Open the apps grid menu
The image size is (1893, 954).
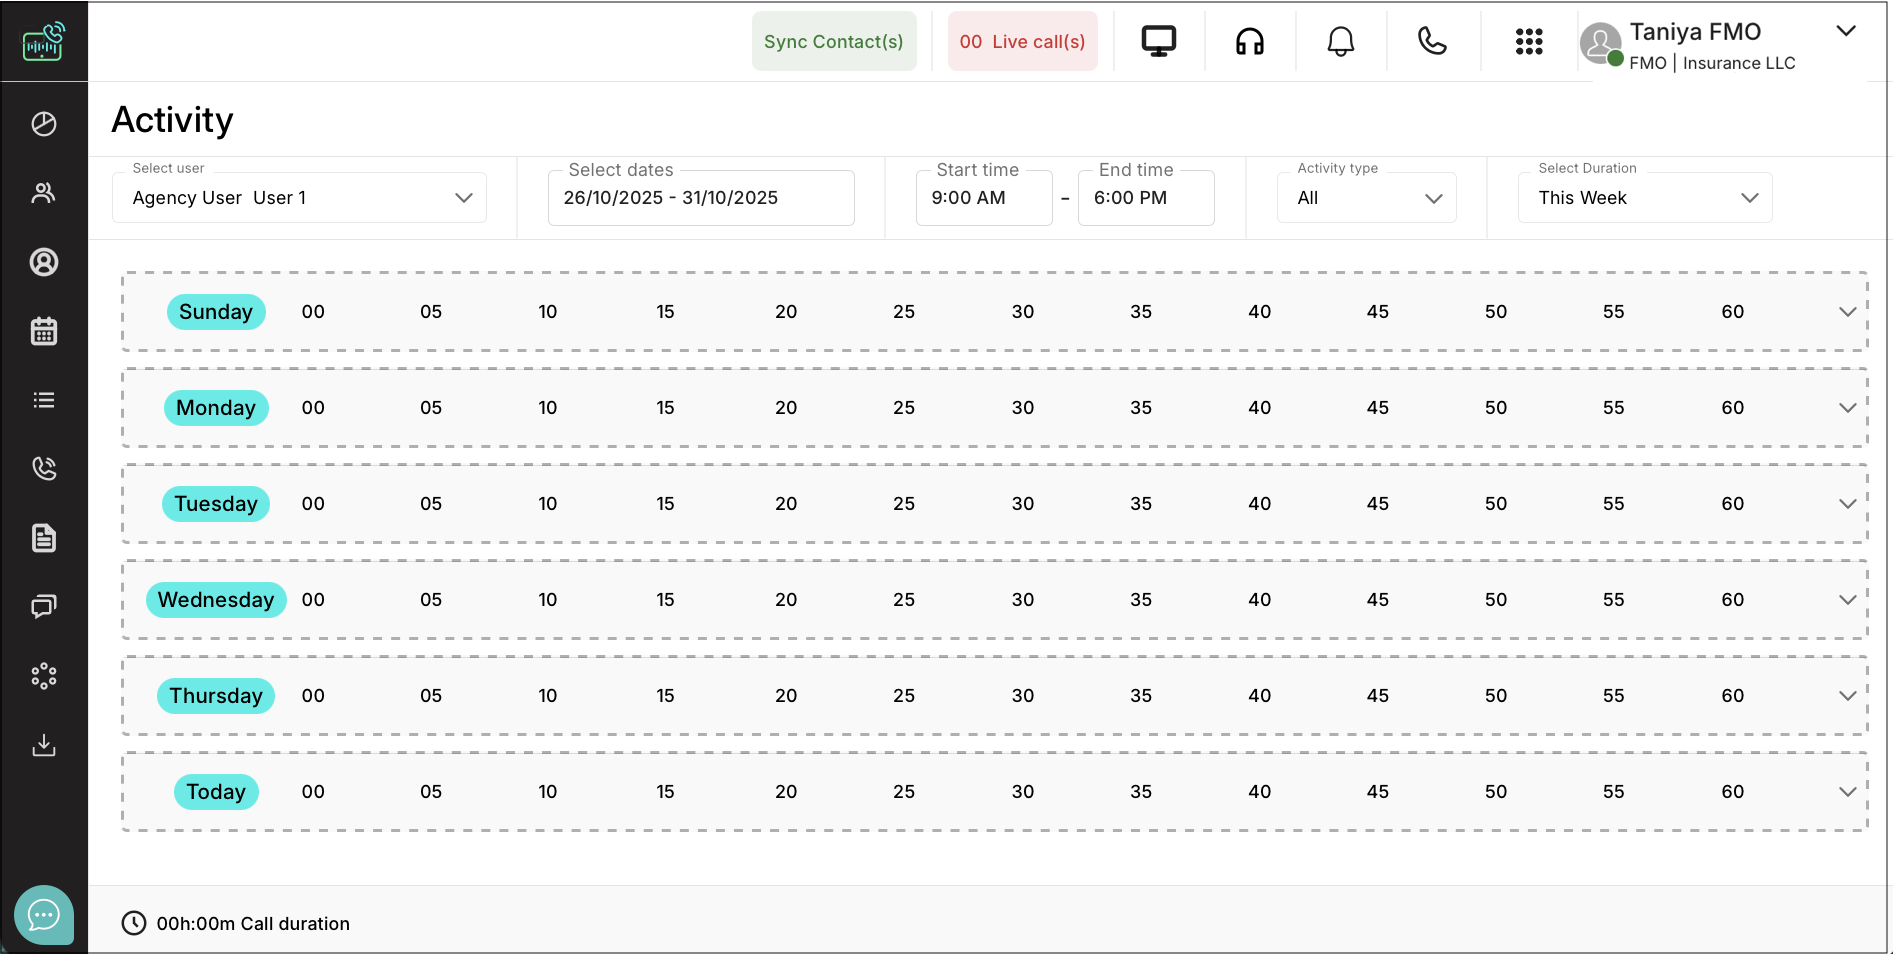[1528, 42]
